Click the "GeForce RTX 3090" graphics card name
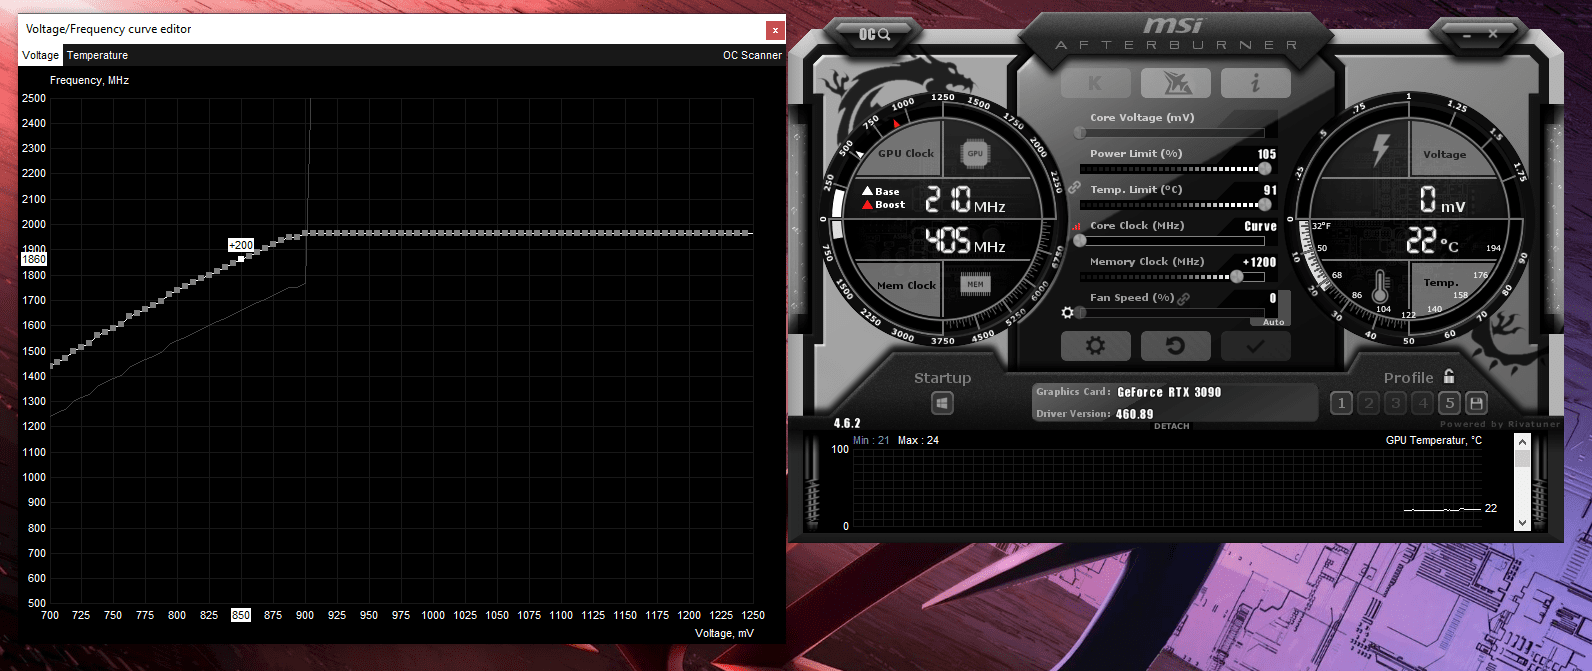The height and width of the screenshot is (671, 1592). pyautogui.click(x=1169, y=392)
